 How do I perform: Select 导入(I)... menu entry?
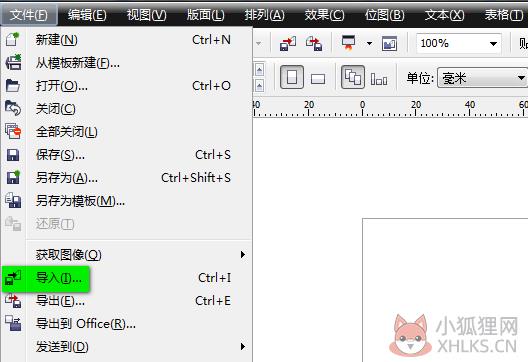[x=127, y=278]
